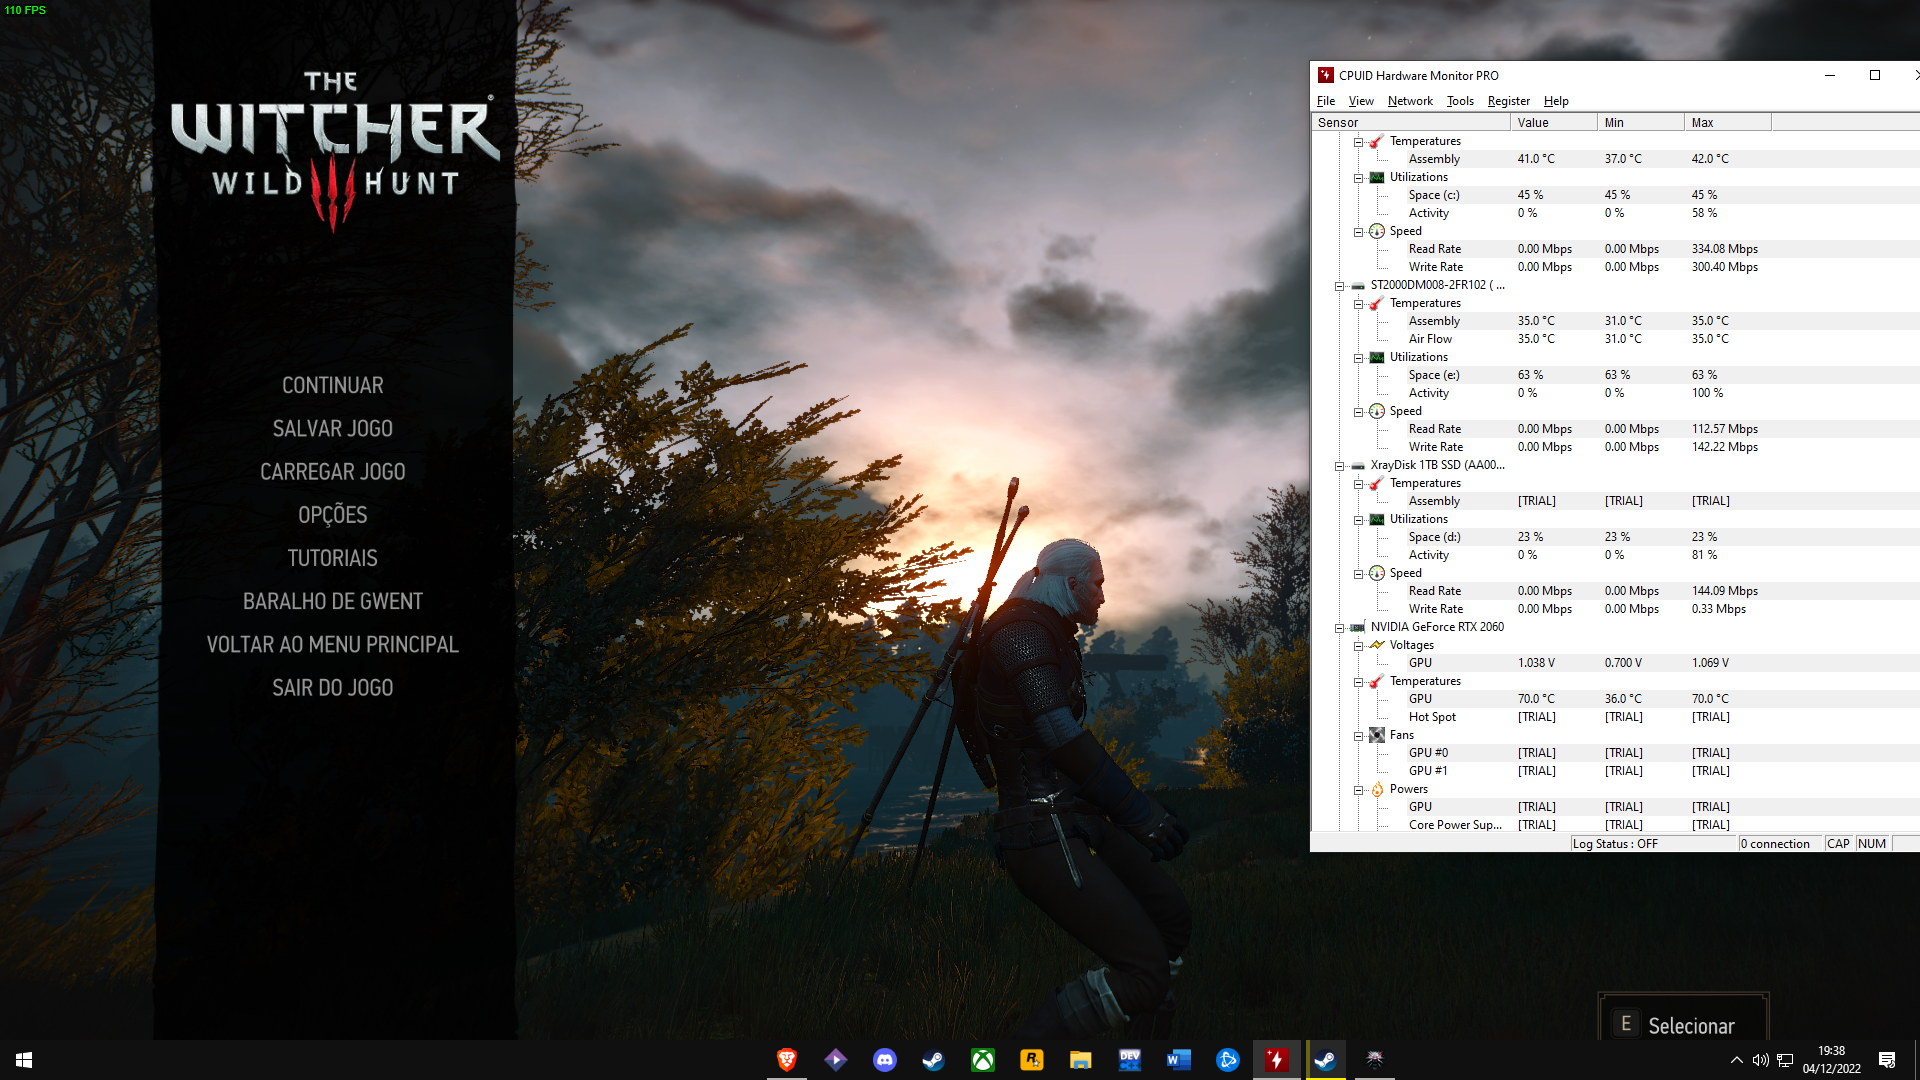The image size is (1920, 1080).
Task: Launch Xbox app from taskbar
Action: click(x=983, y=1060)
